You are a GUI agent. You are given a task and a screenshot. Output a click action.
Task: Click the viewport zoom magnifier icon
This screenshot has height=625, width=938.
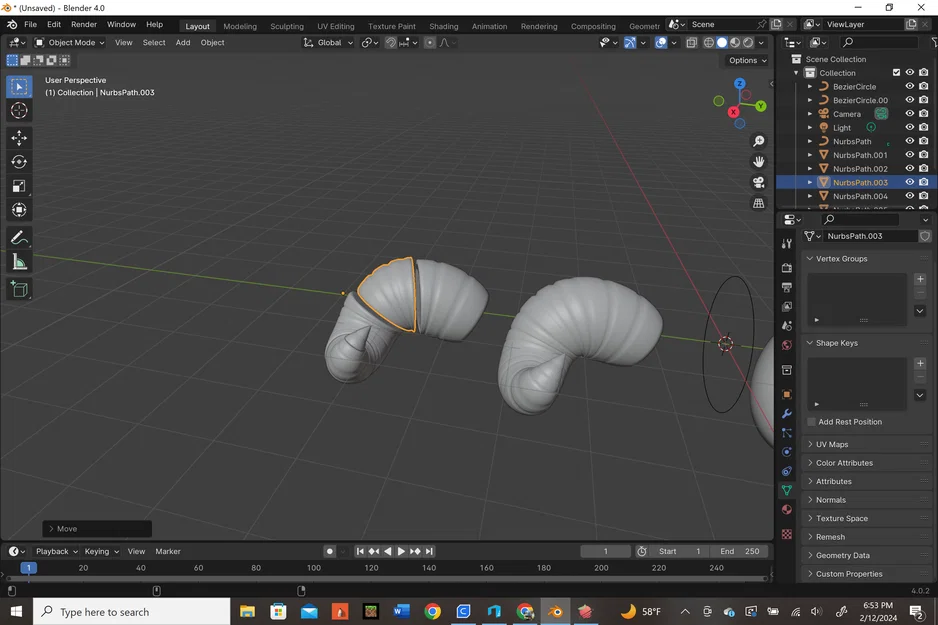pyautogui.click(x=759, y=141)
